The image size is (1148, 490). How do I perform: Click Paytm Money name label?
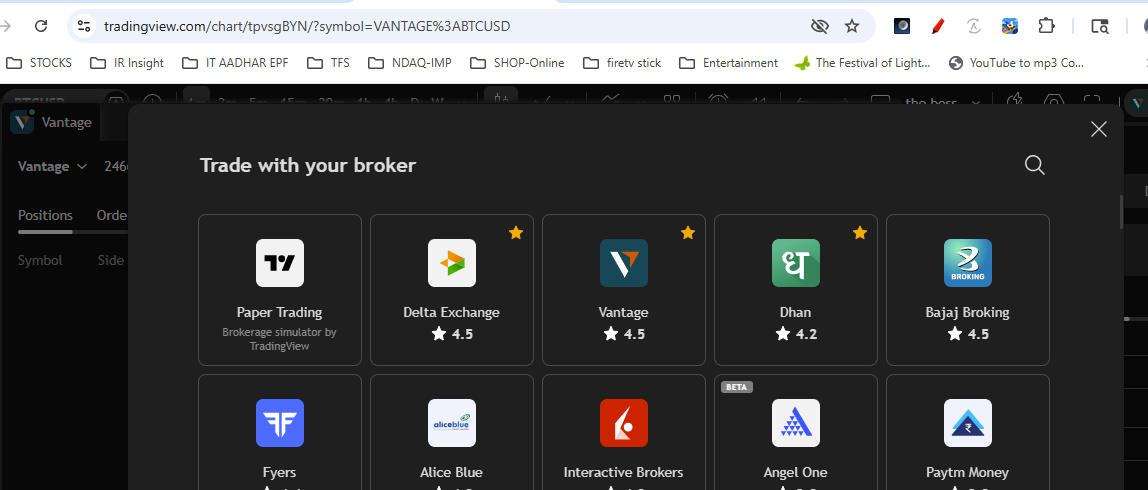click(x=968, y=472)
